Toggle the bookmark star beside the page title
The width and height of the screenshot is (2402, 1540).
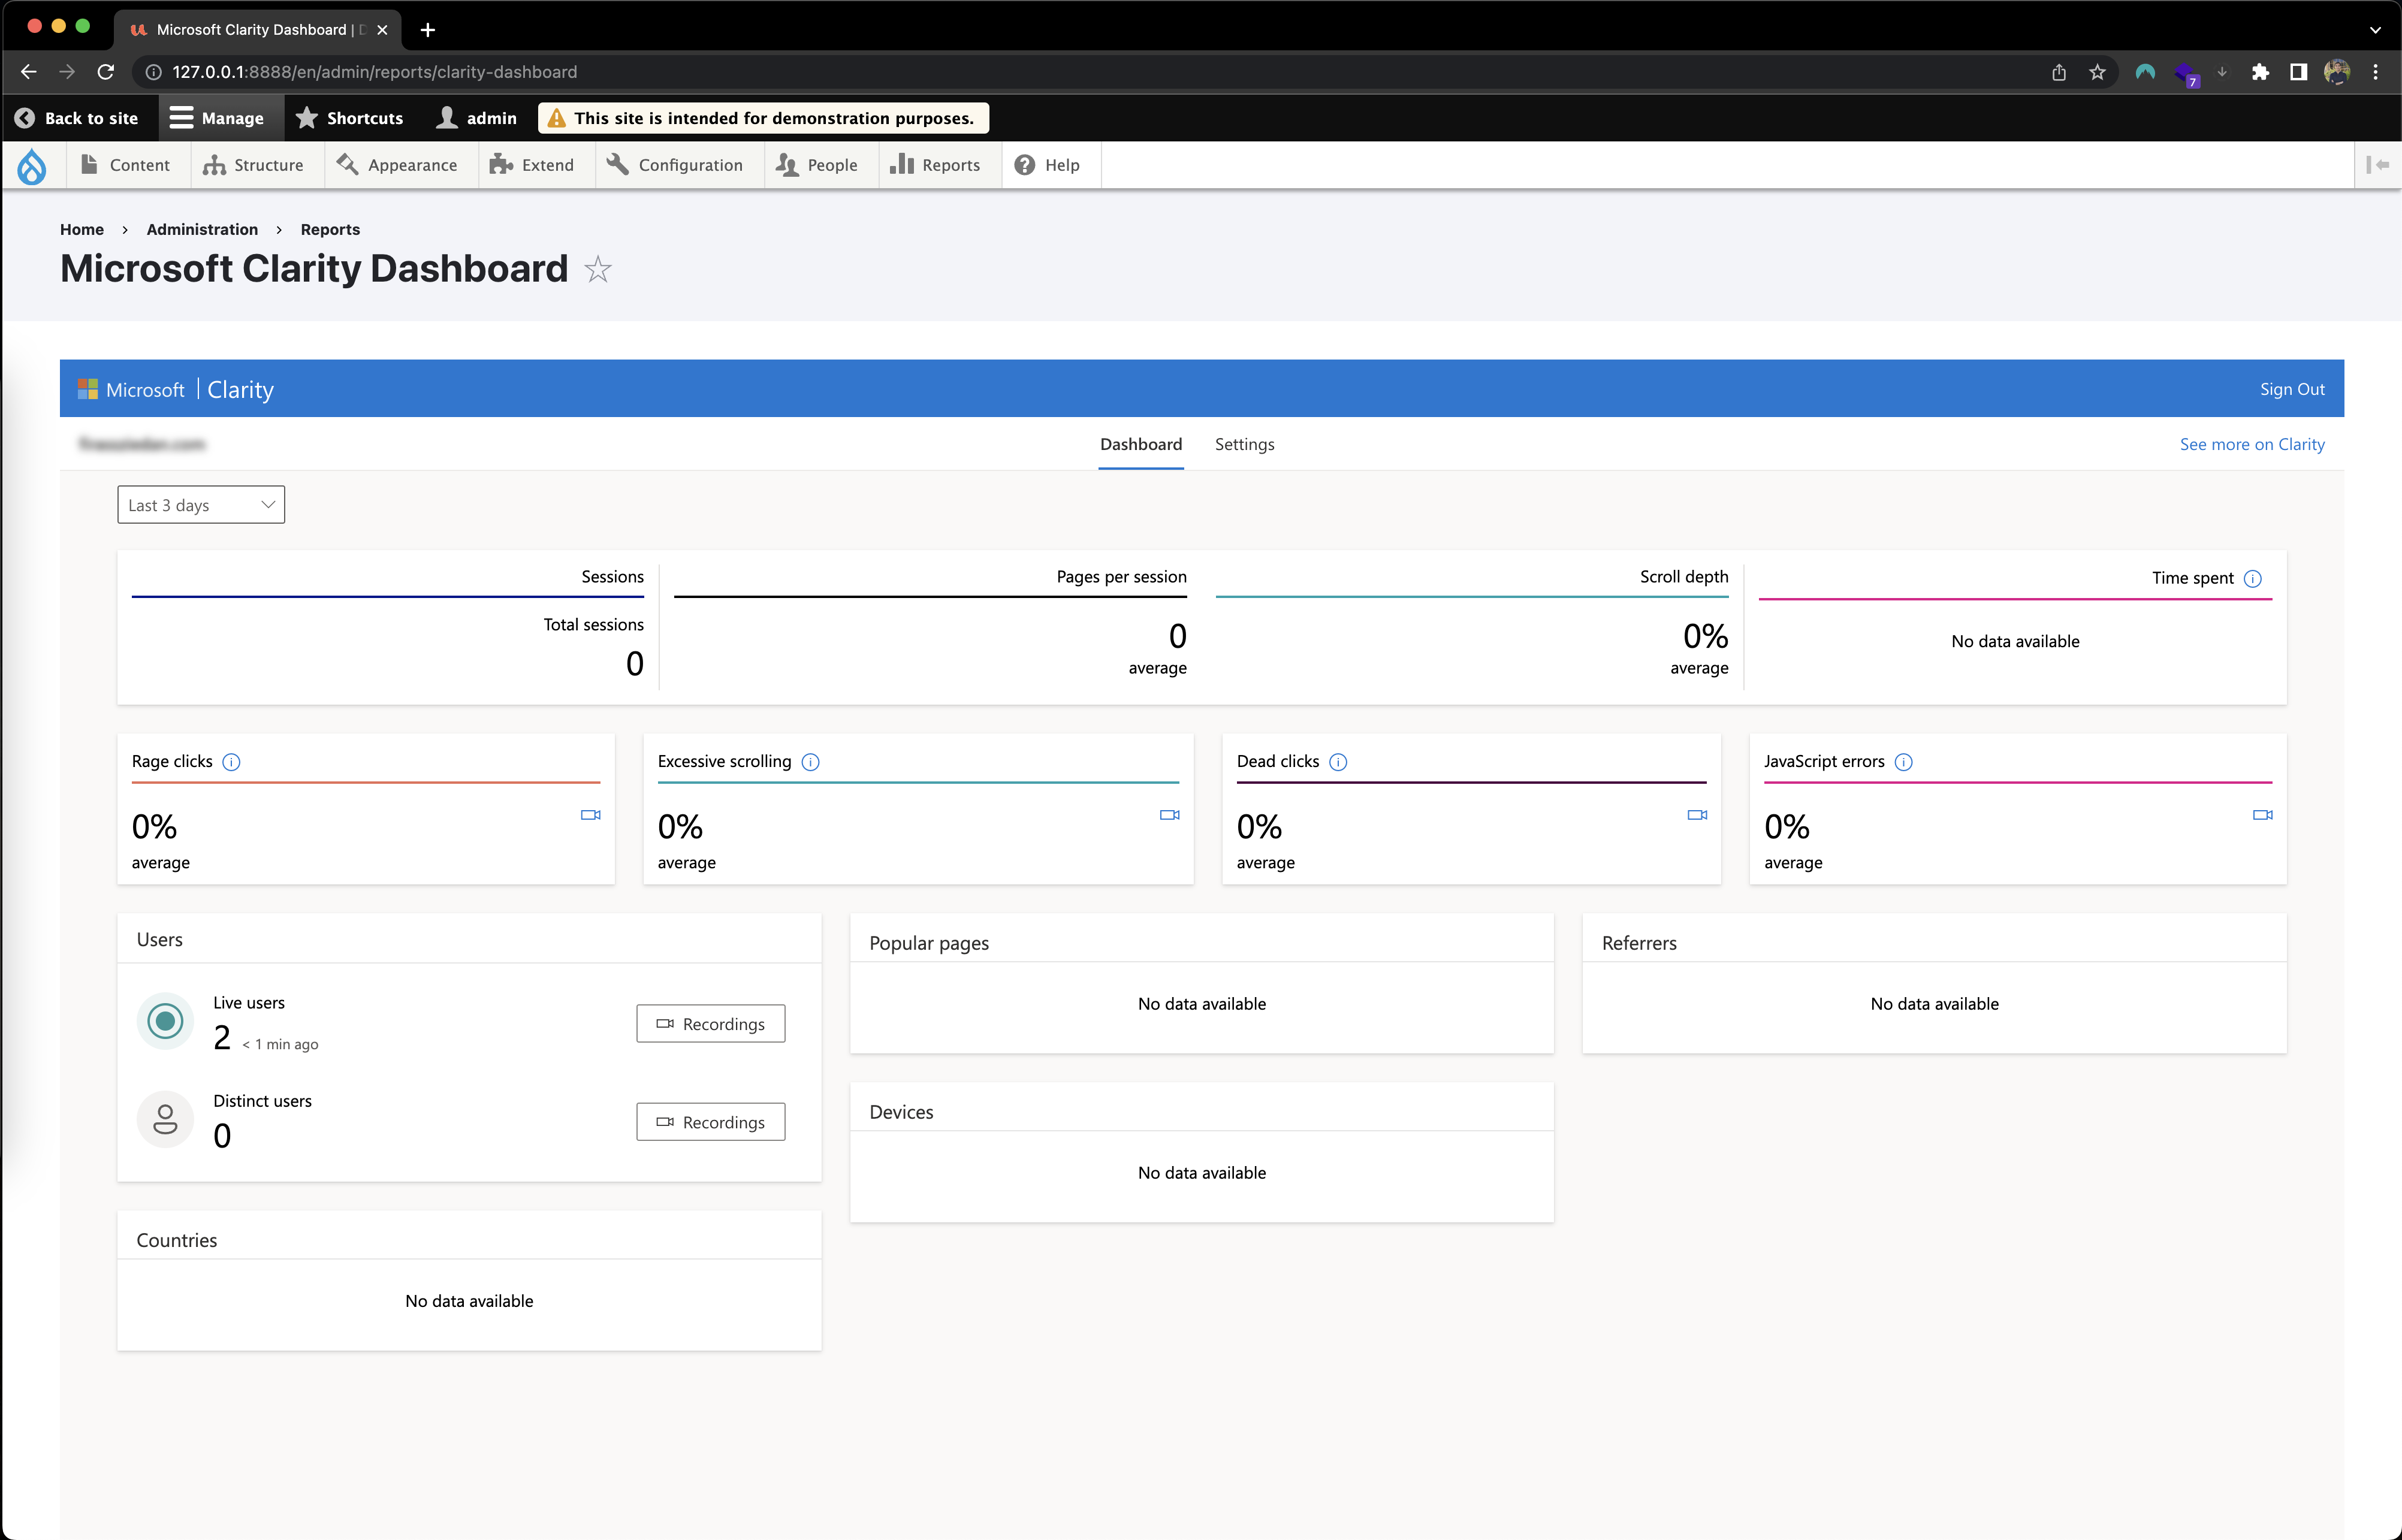pyautogui.click(x=597, y=269)
